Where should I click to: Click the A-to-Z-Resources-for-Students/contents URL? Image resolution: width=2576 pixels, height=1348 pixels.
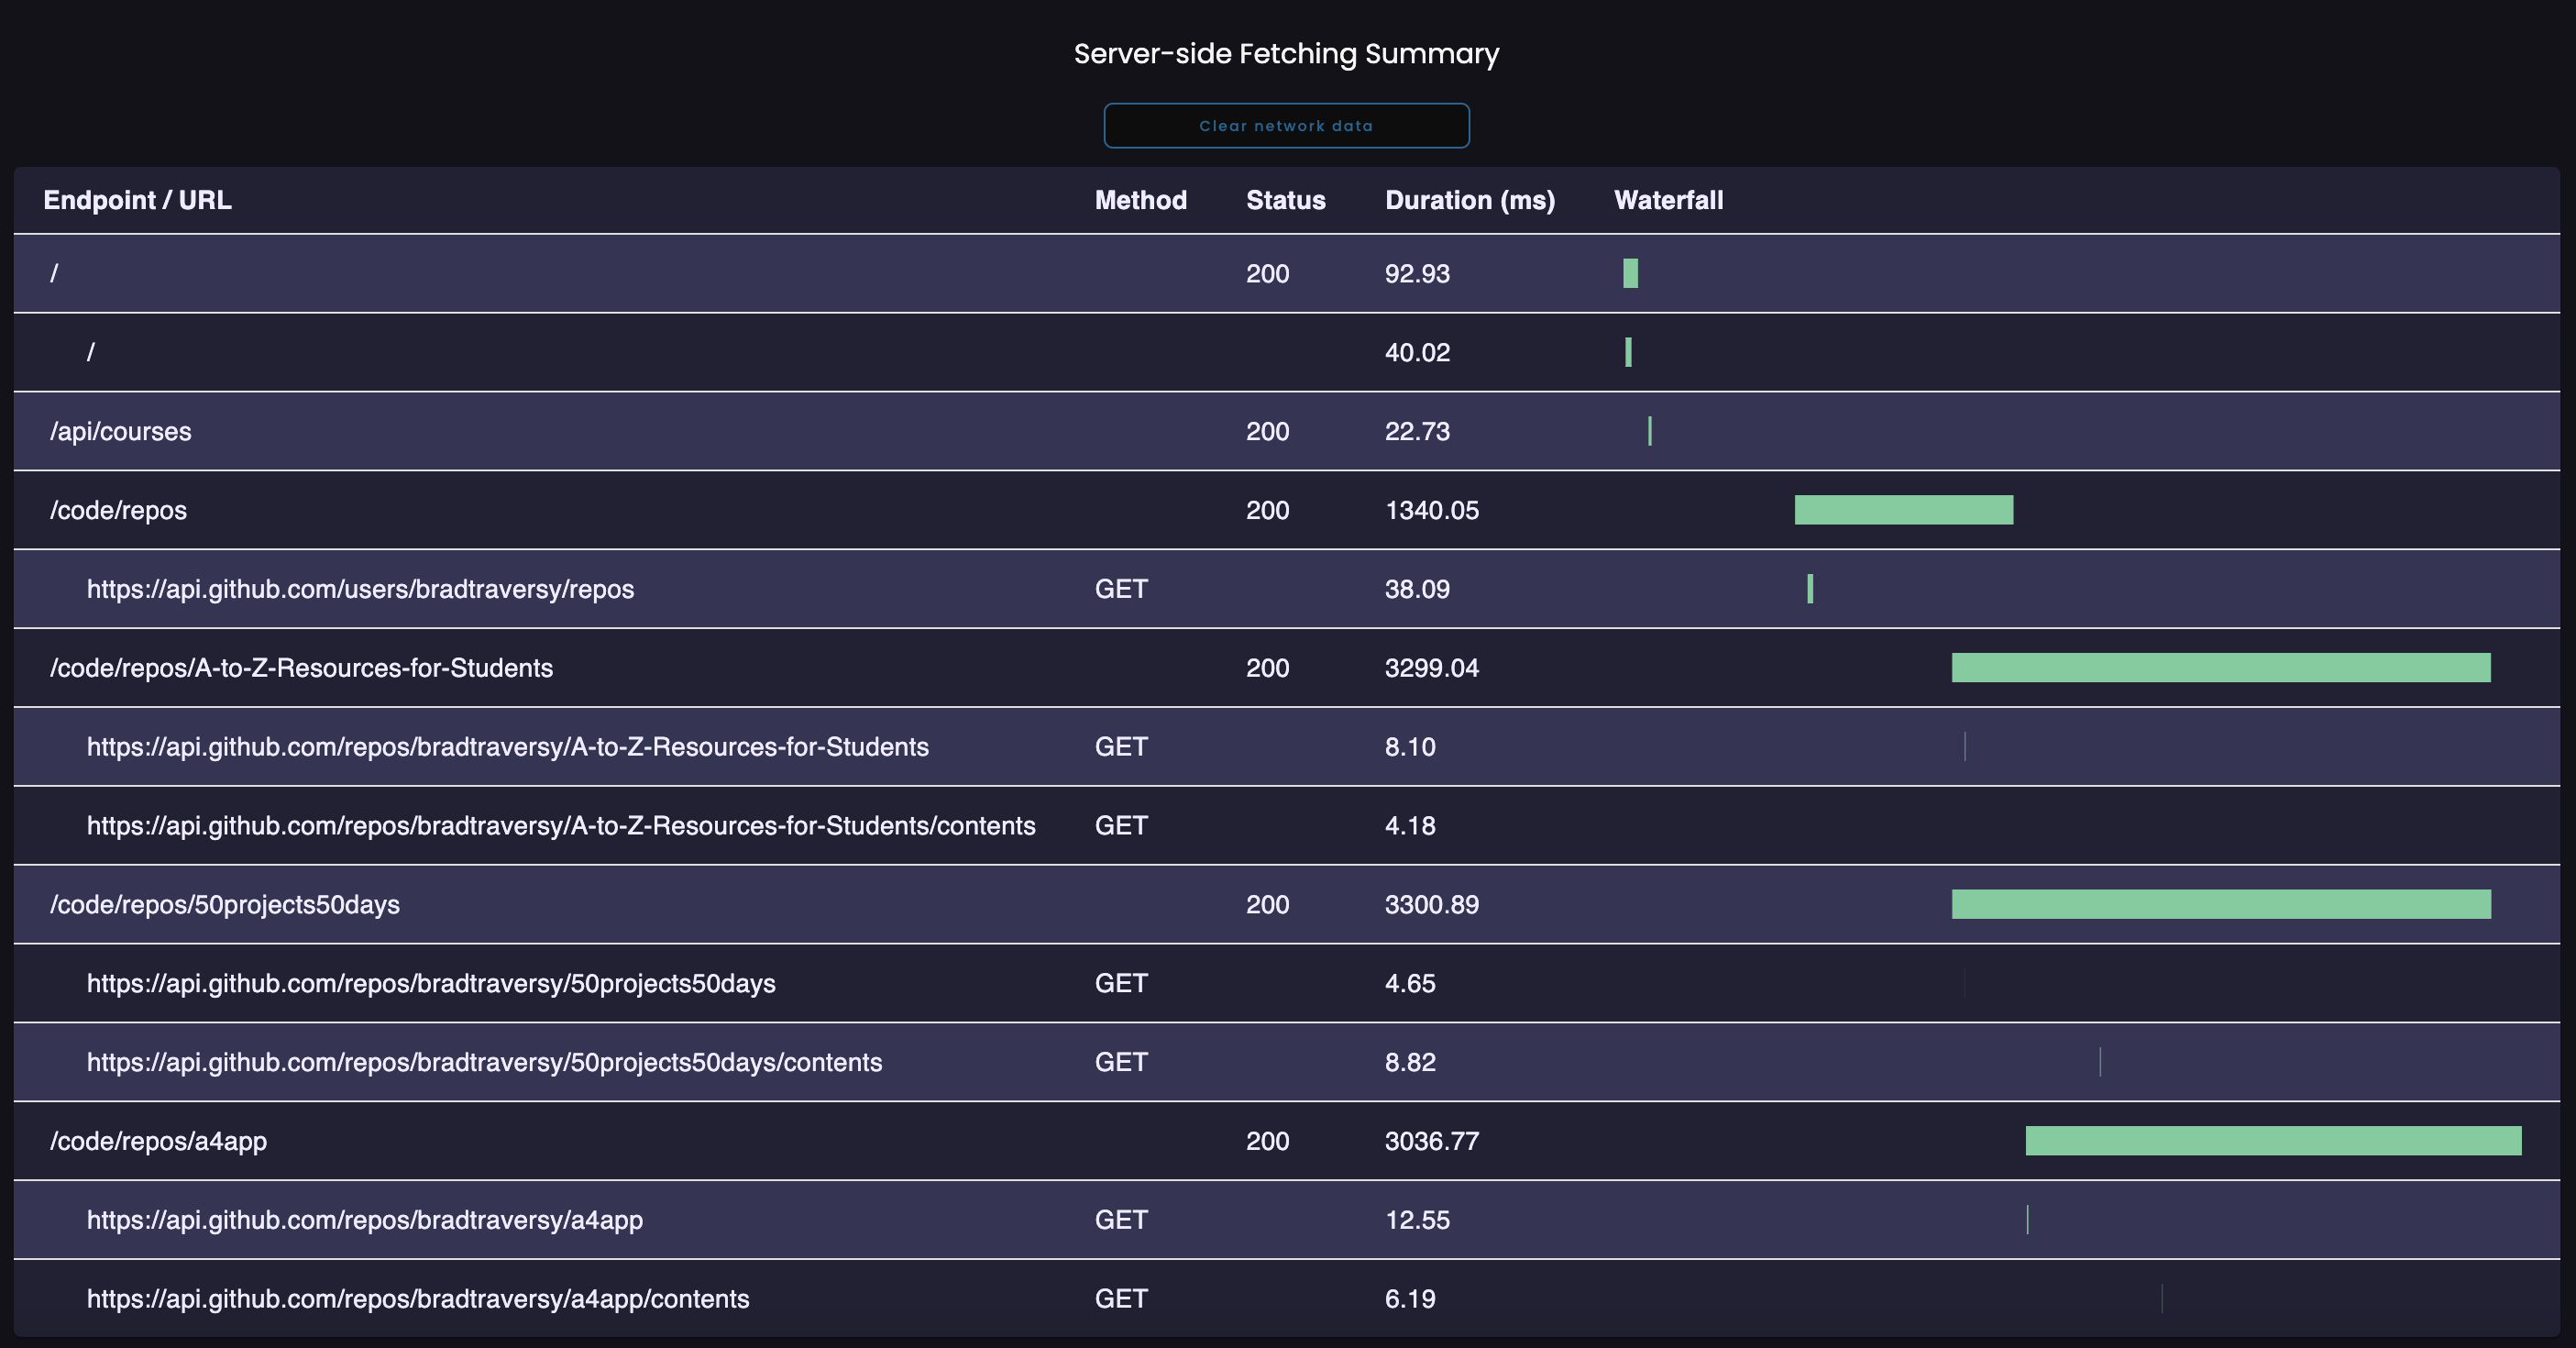561,826
